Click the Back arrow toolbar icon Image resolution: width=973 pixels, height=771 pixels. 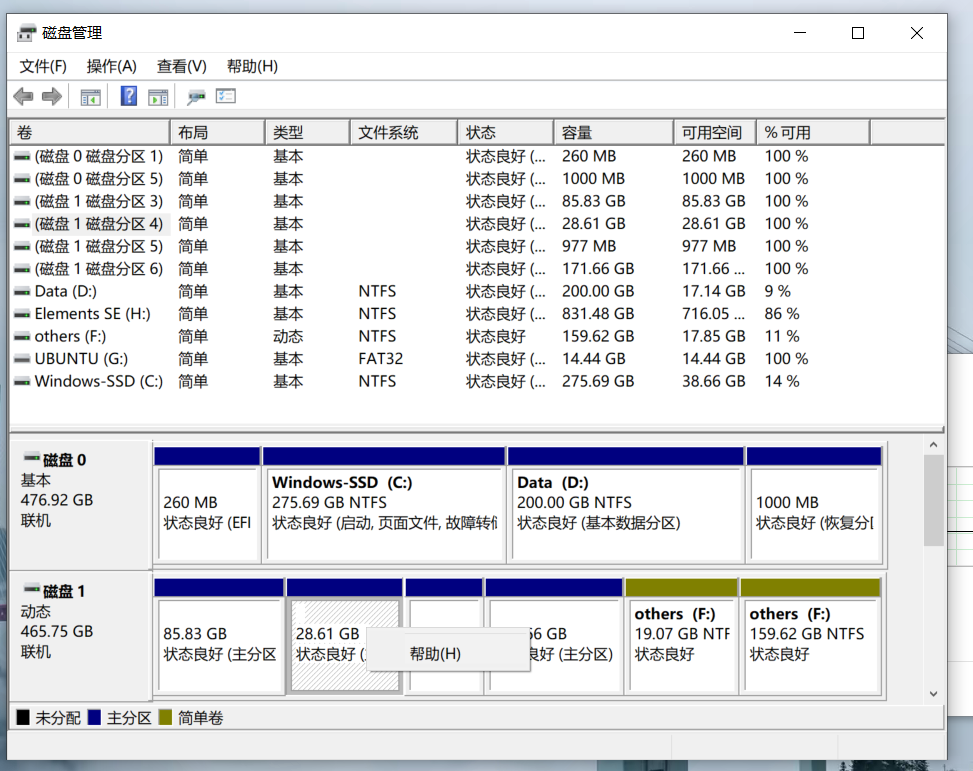pyautogui.click(x=24, y=96)
